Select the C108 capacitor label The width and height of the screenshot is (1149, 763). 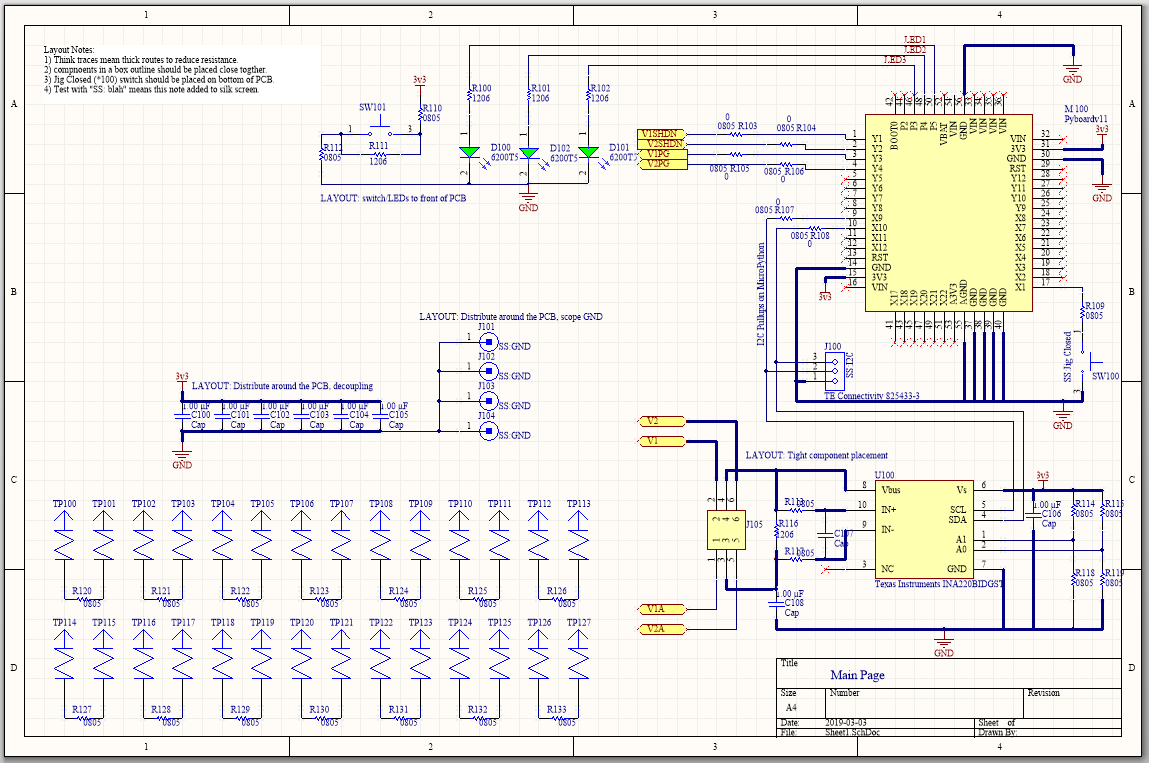[x=794, y=602]
